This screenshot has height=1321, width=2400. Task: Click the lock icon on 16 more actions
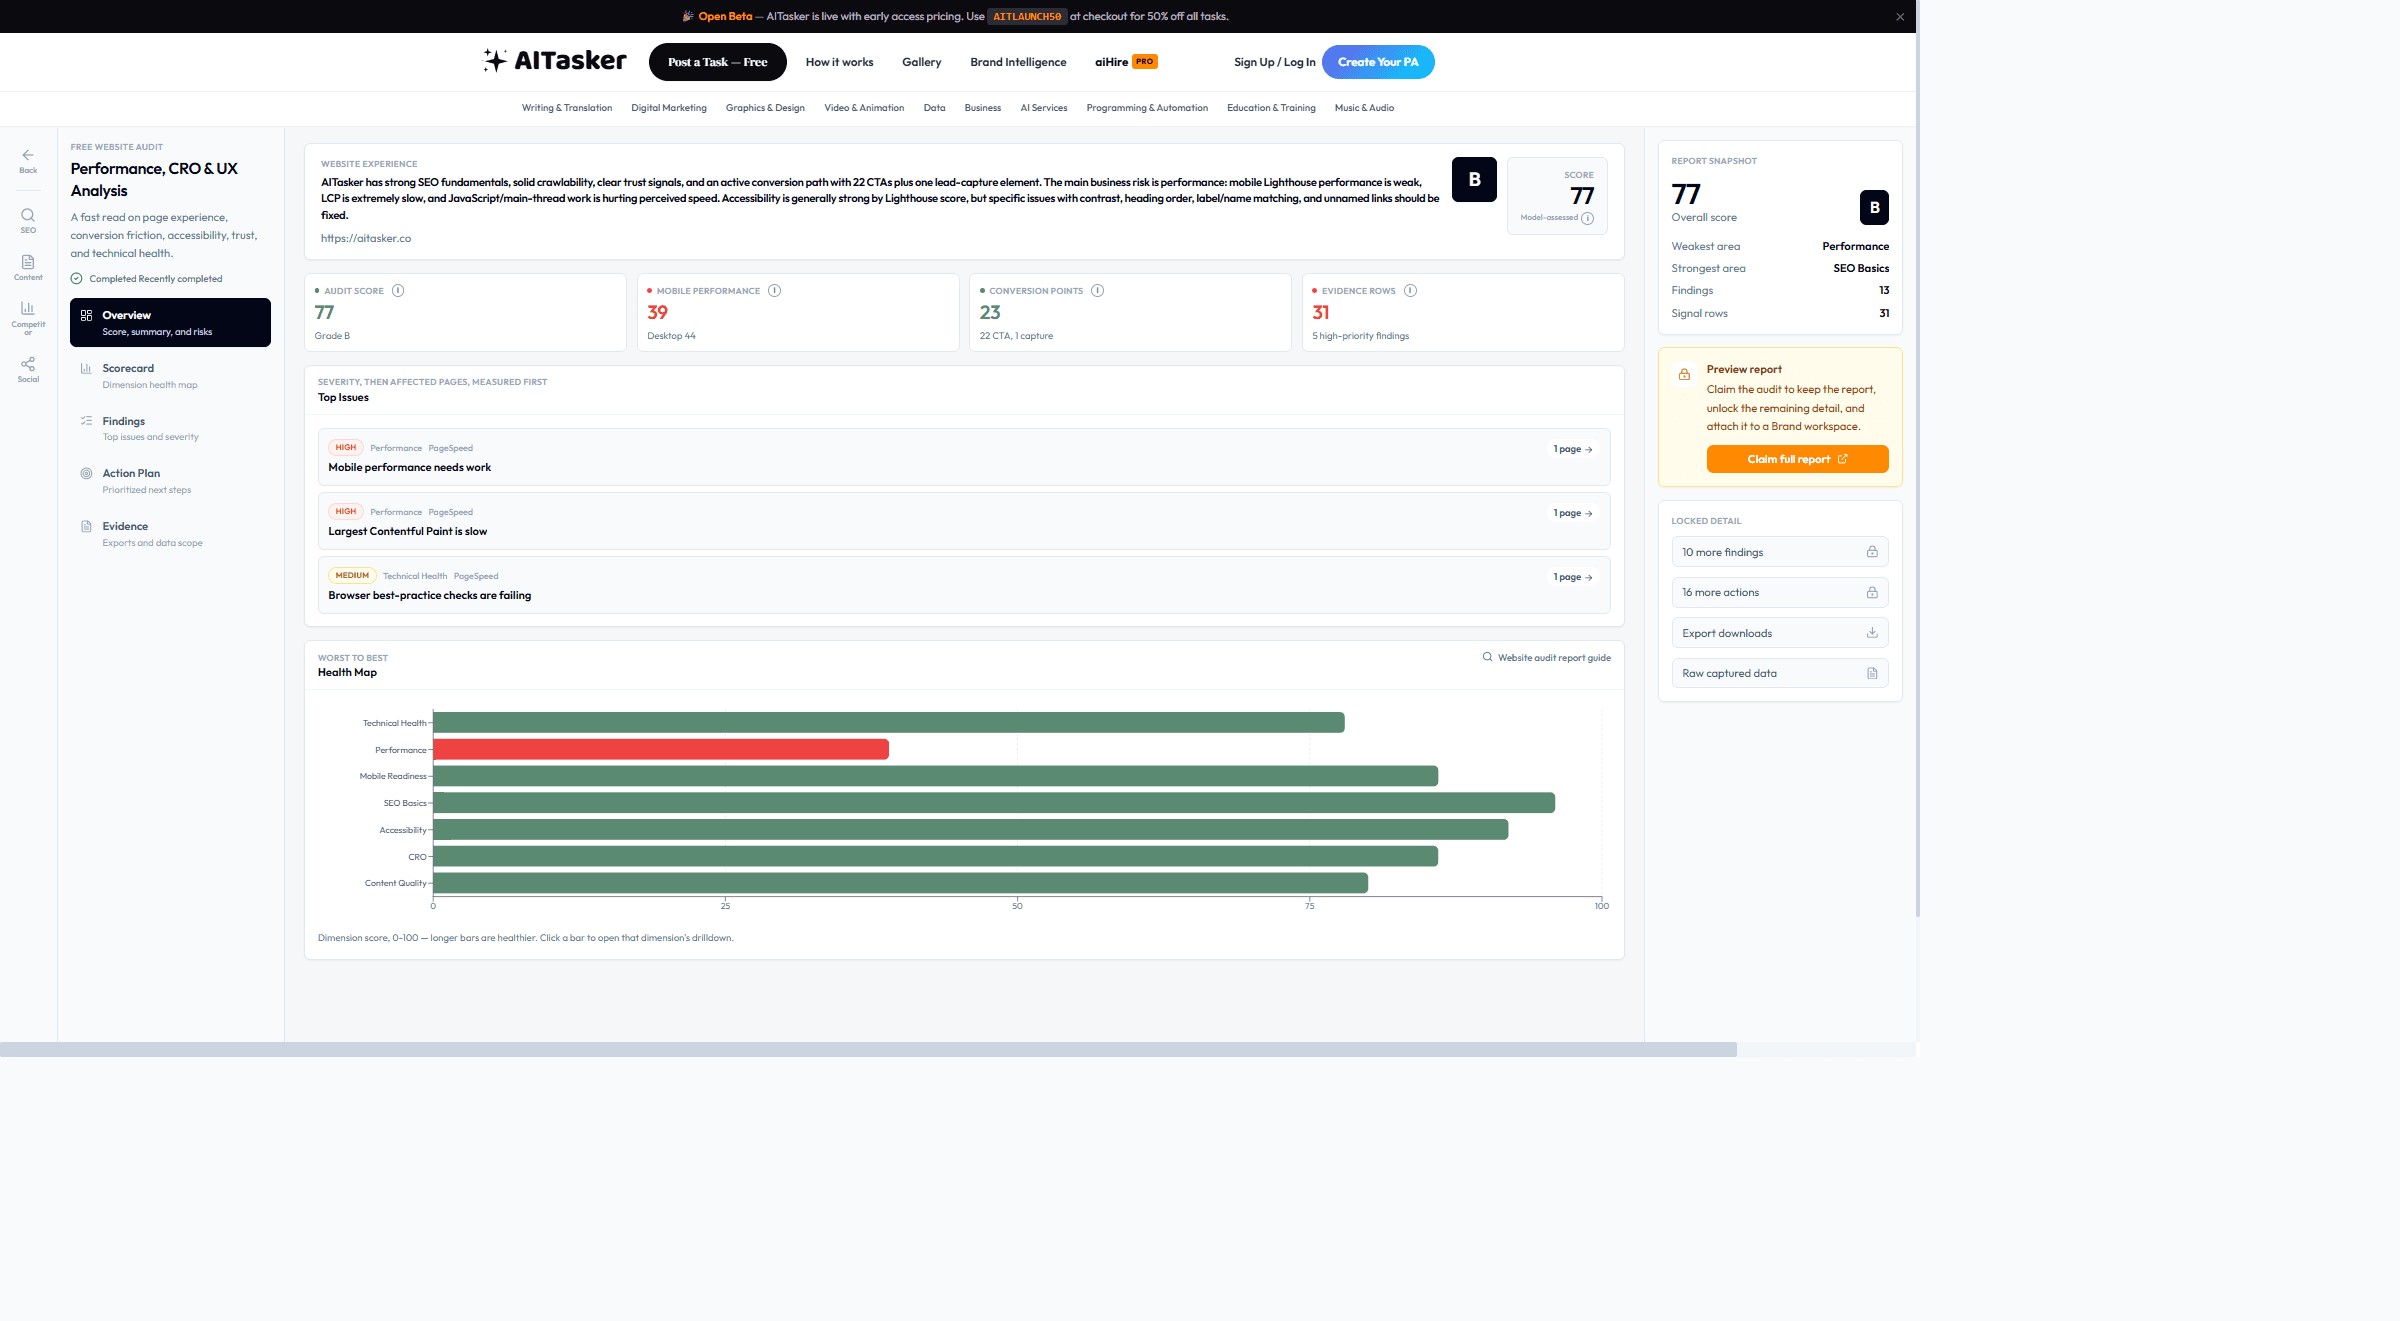1872,593
